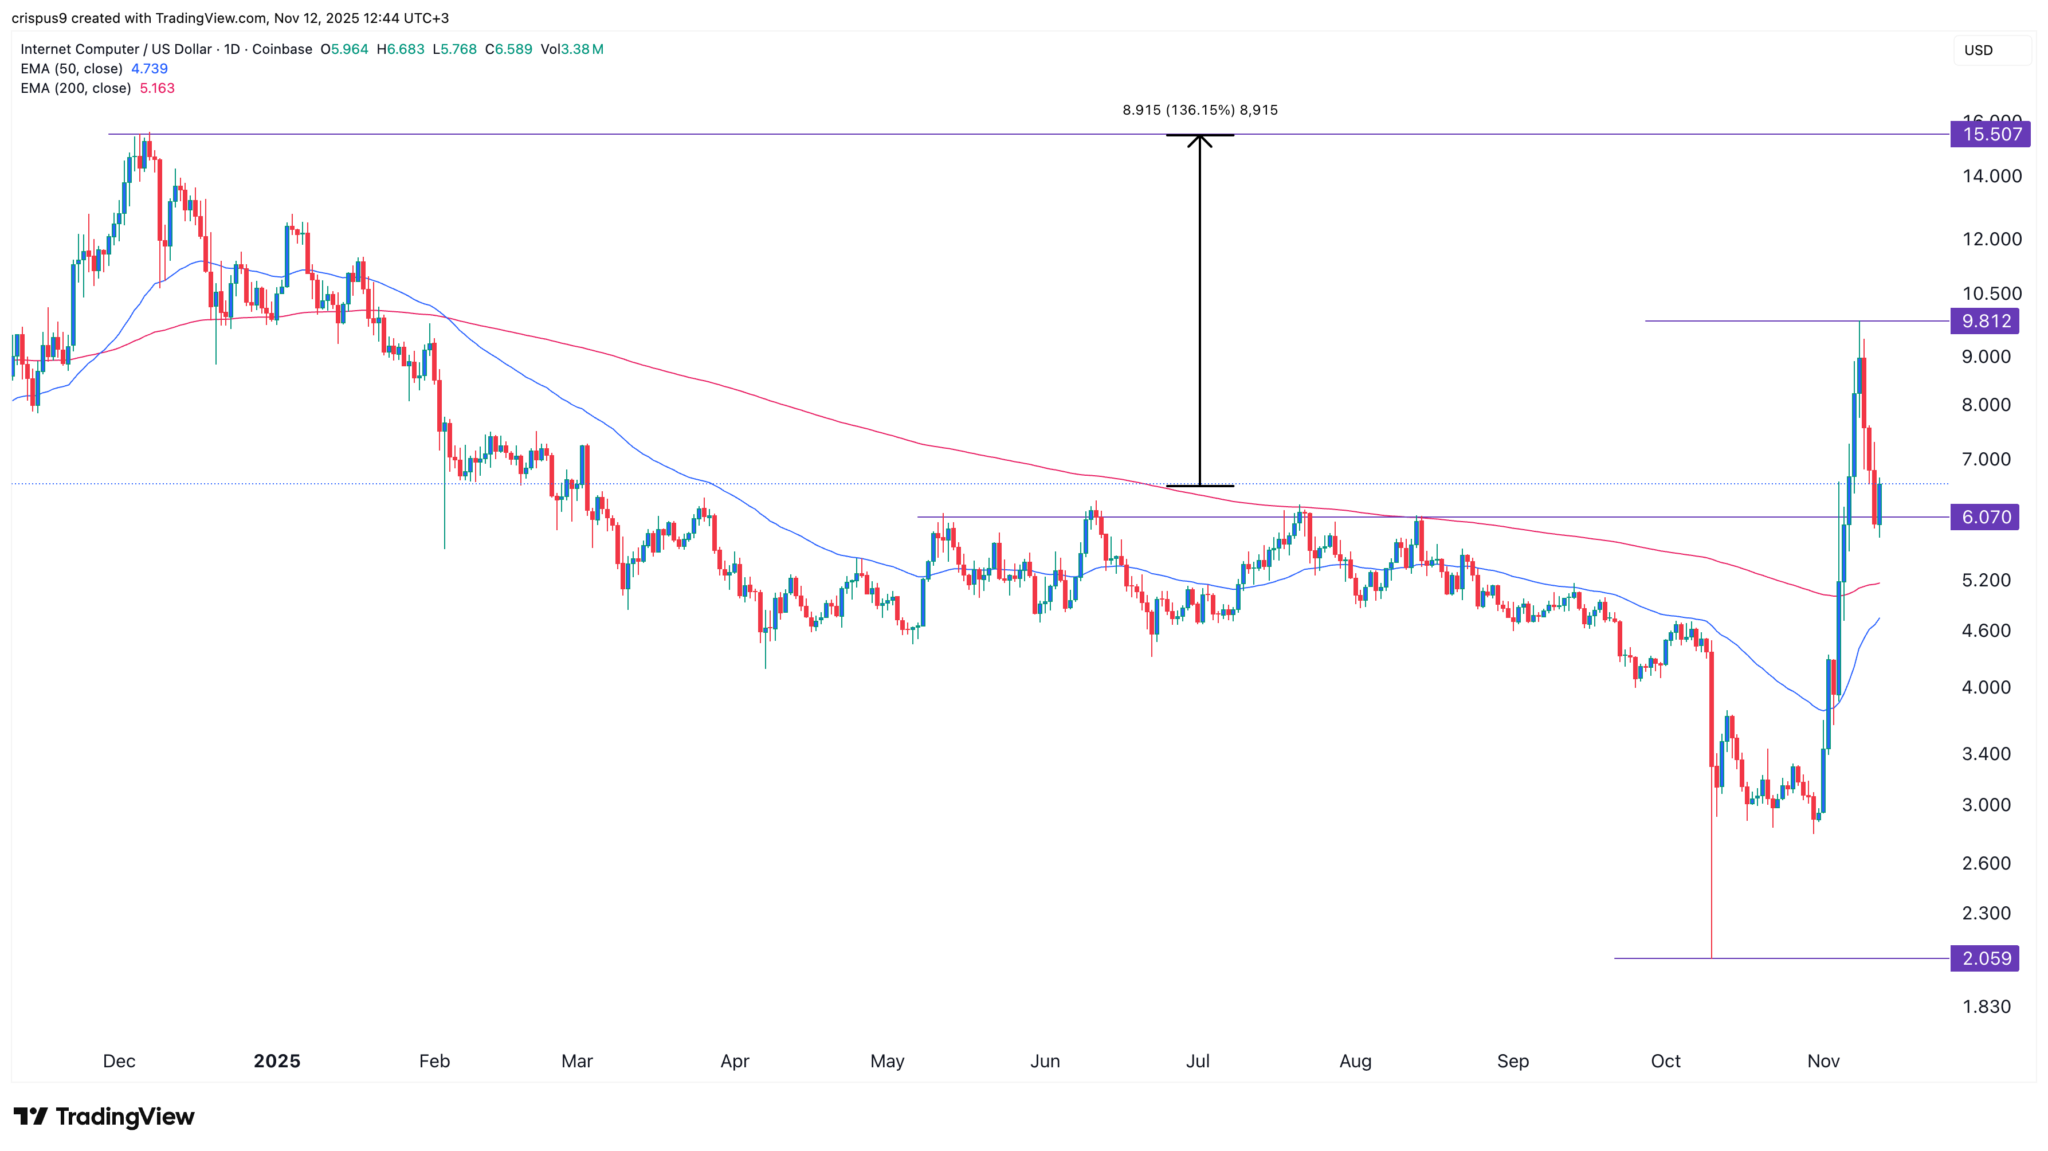This screenshot has height=1151, width=2048.
Task: Click the TradingView wordmark text
Action: coord(125,1116)
